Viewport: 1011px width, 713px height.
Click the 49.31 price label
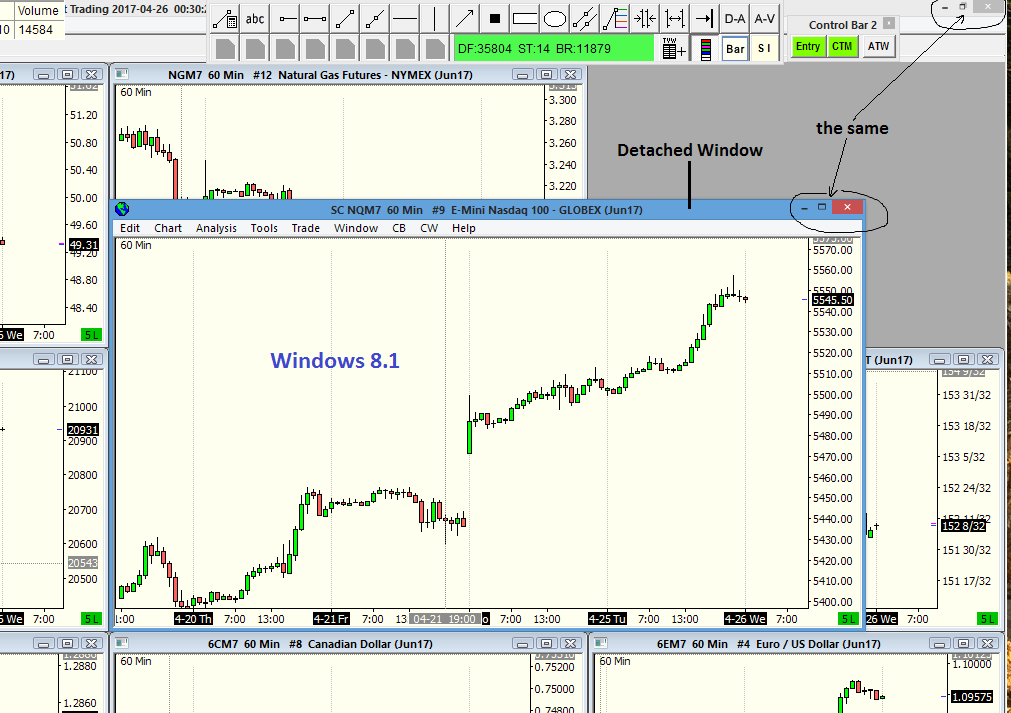coord(84,245)
